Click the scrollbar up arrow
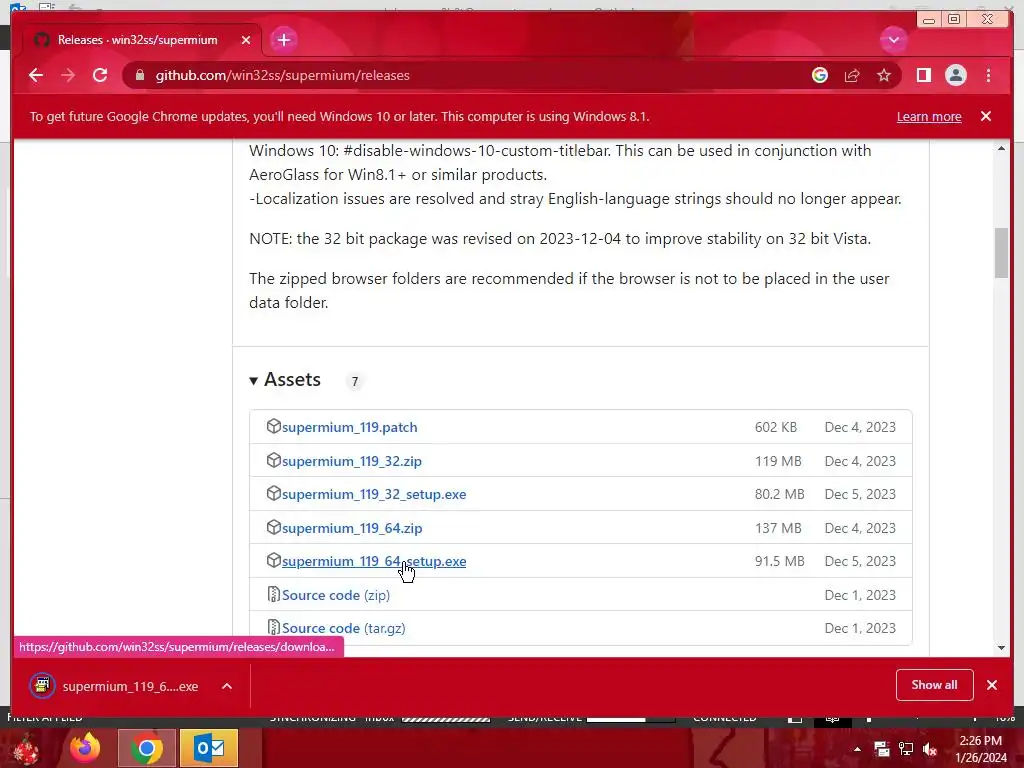The width and height of the screenshot is (1024, 768). [1001, 149]
